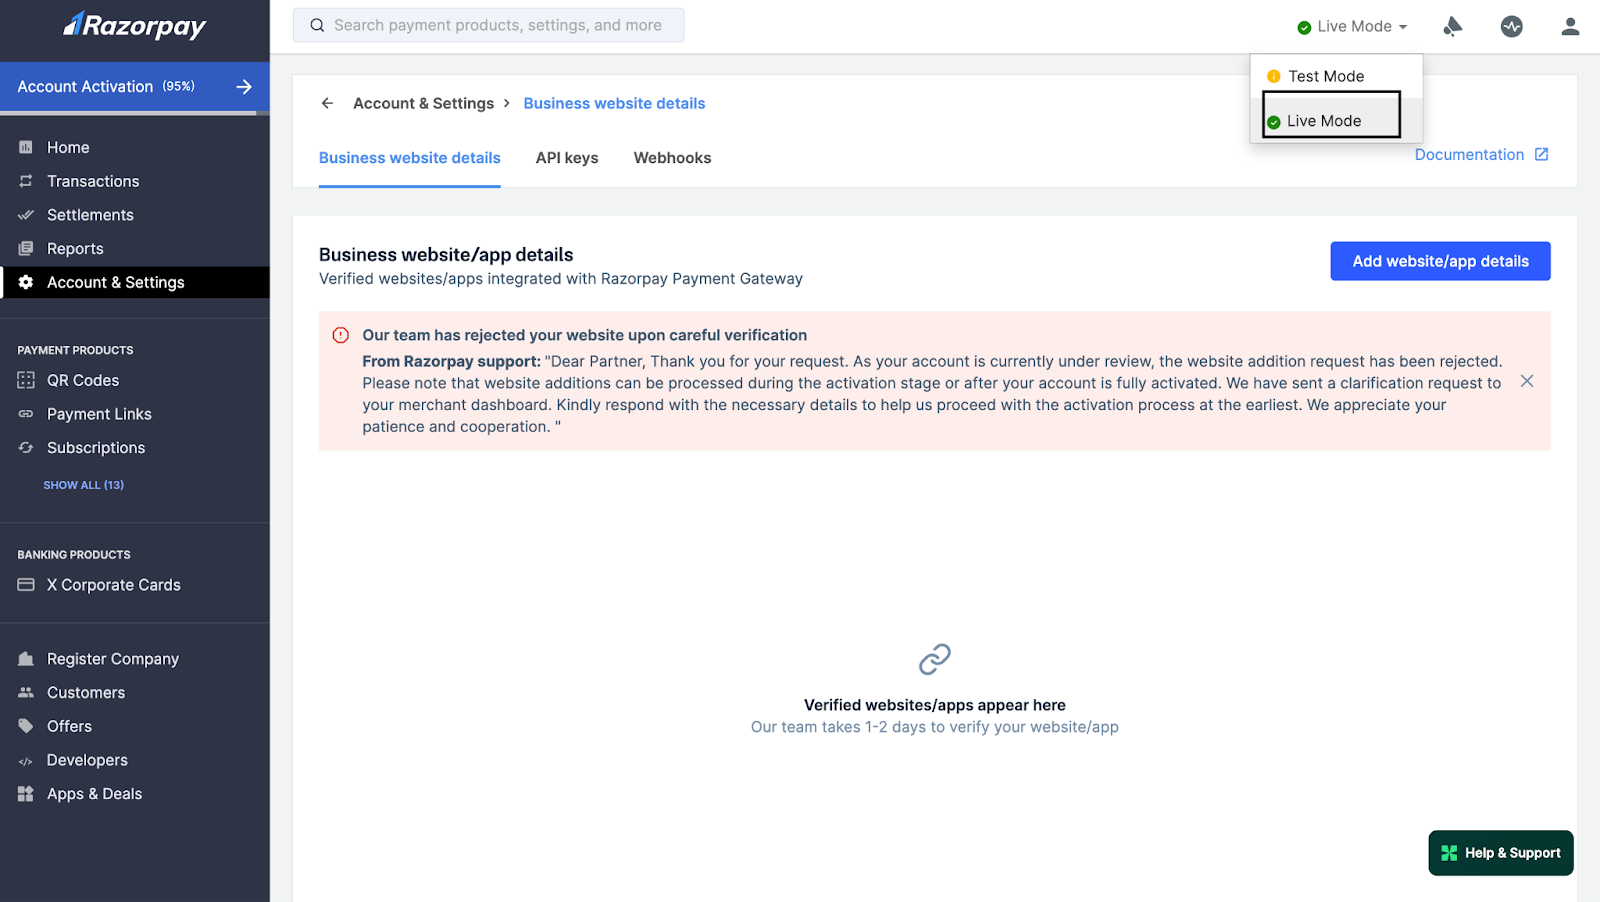Click the Business website/app details heading
The image size is (1600, 902).
pyautogui.click(x=446, y=255)
